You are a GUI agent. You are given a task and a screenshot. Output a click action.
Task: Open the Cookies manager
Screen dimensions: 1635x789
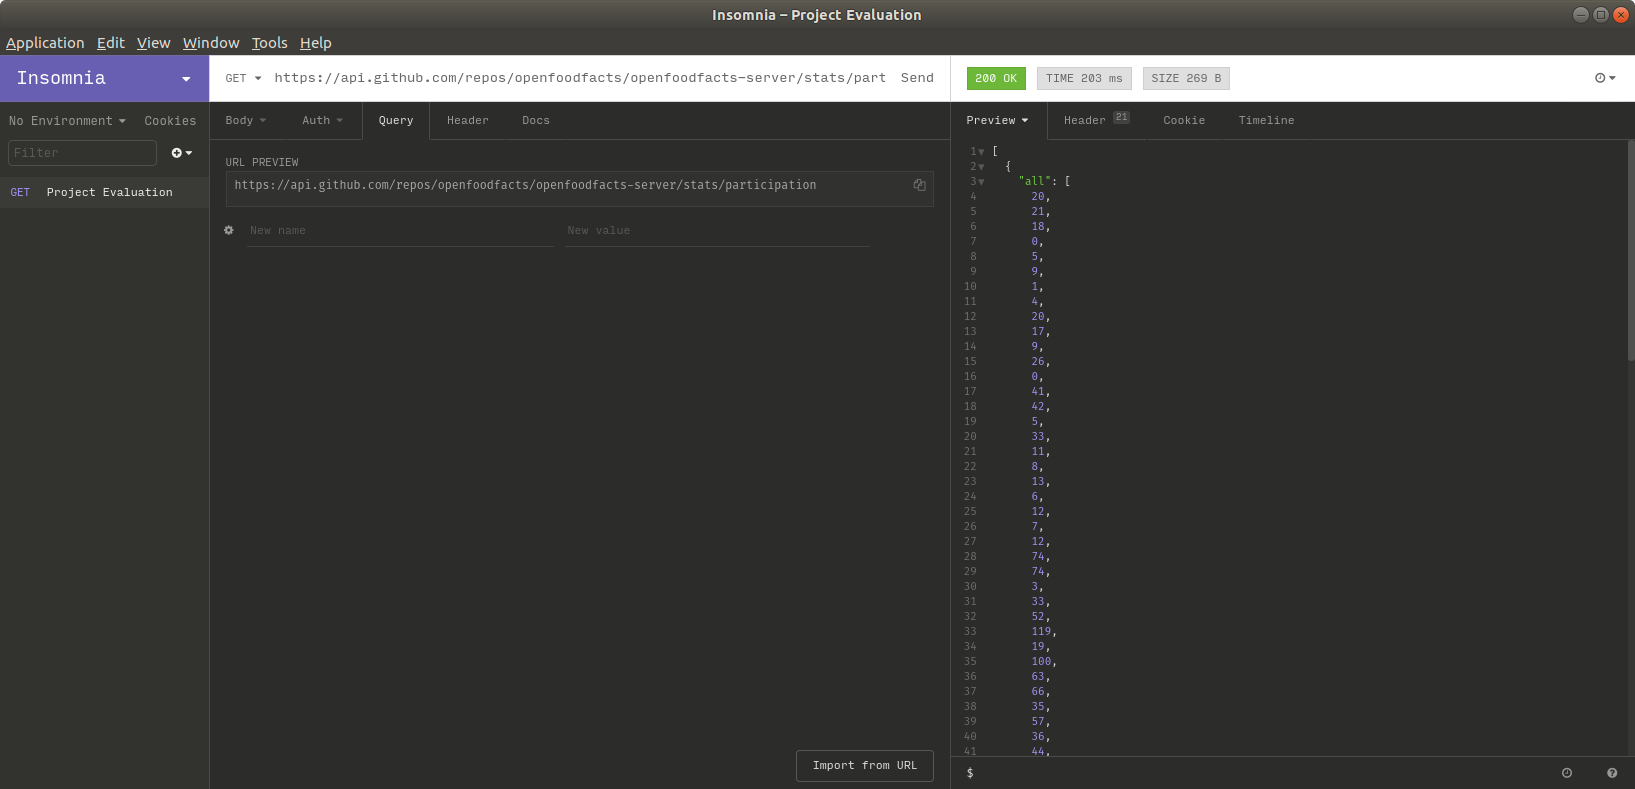click(170, 121)
